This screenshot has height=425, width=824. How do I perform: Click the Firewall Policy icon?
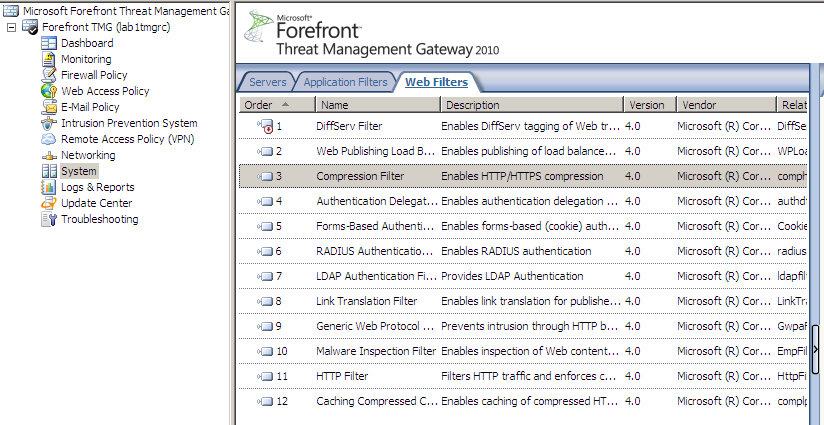[49, 75]
